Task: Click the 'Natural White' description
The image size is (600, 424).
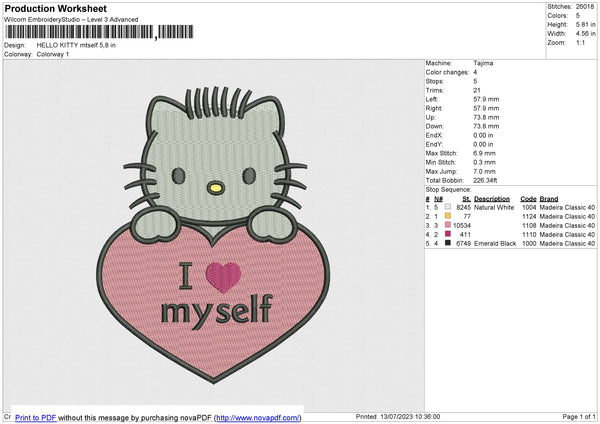Action: [x=494, y=207]
